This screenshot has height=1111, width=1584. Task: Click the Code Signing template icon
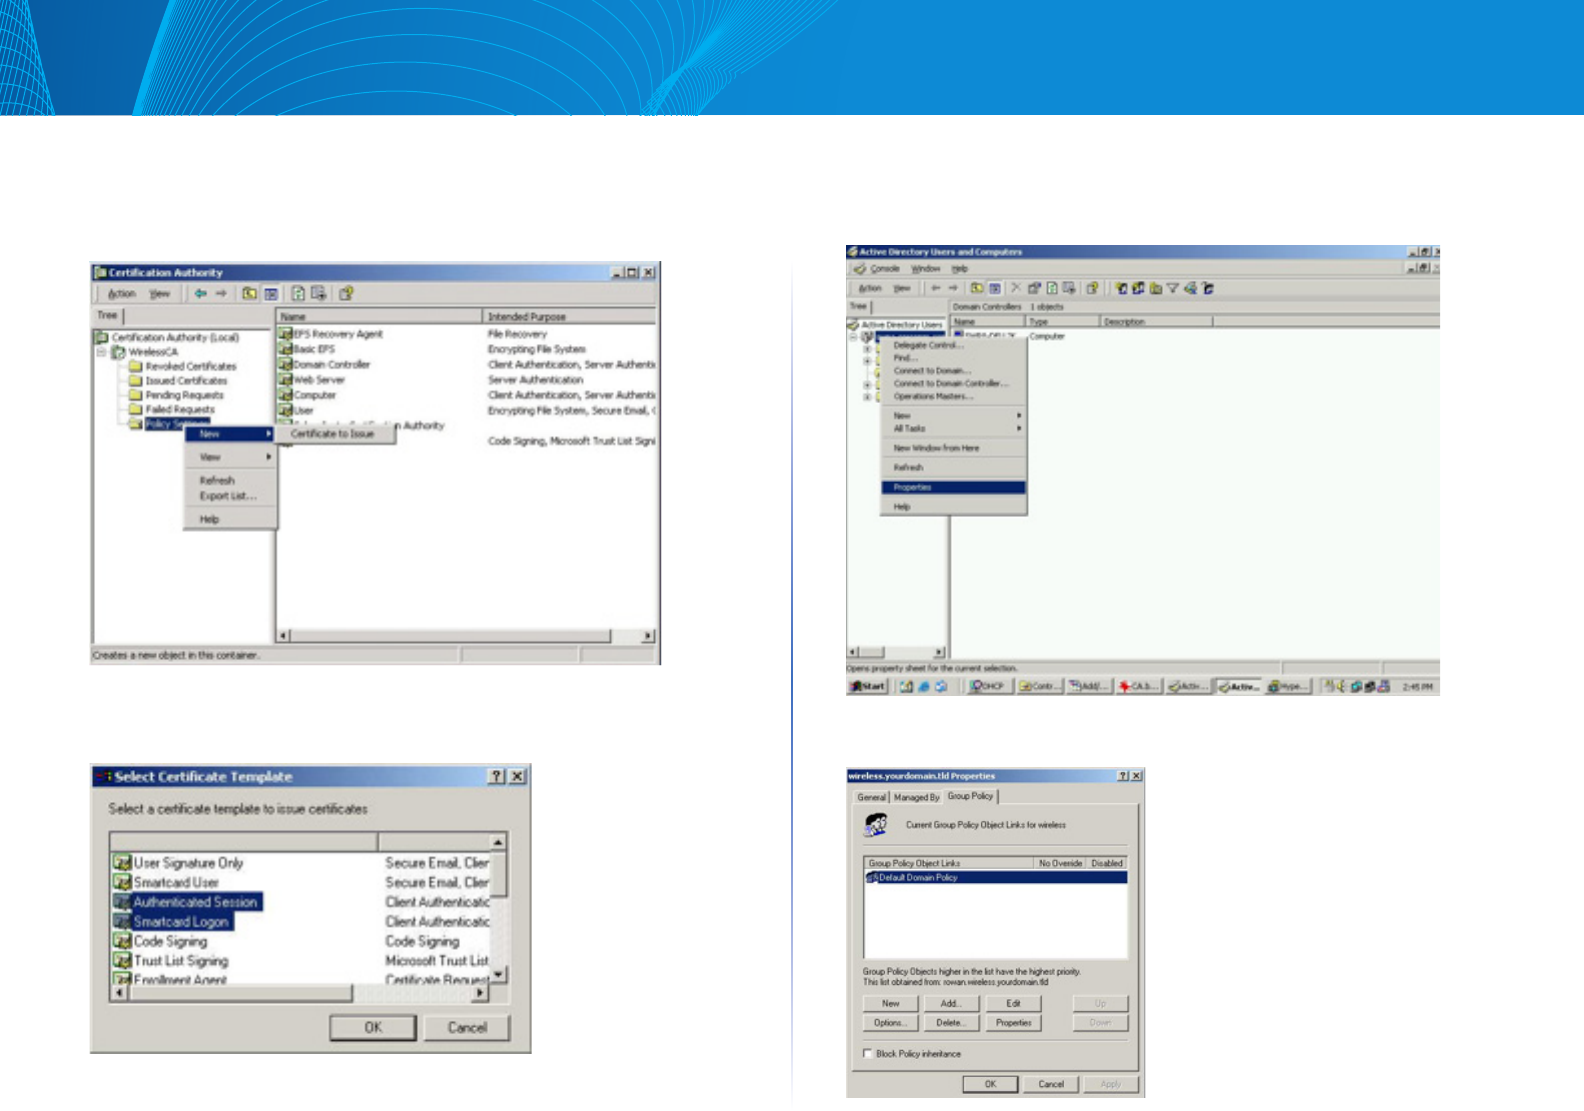point(122,941)
